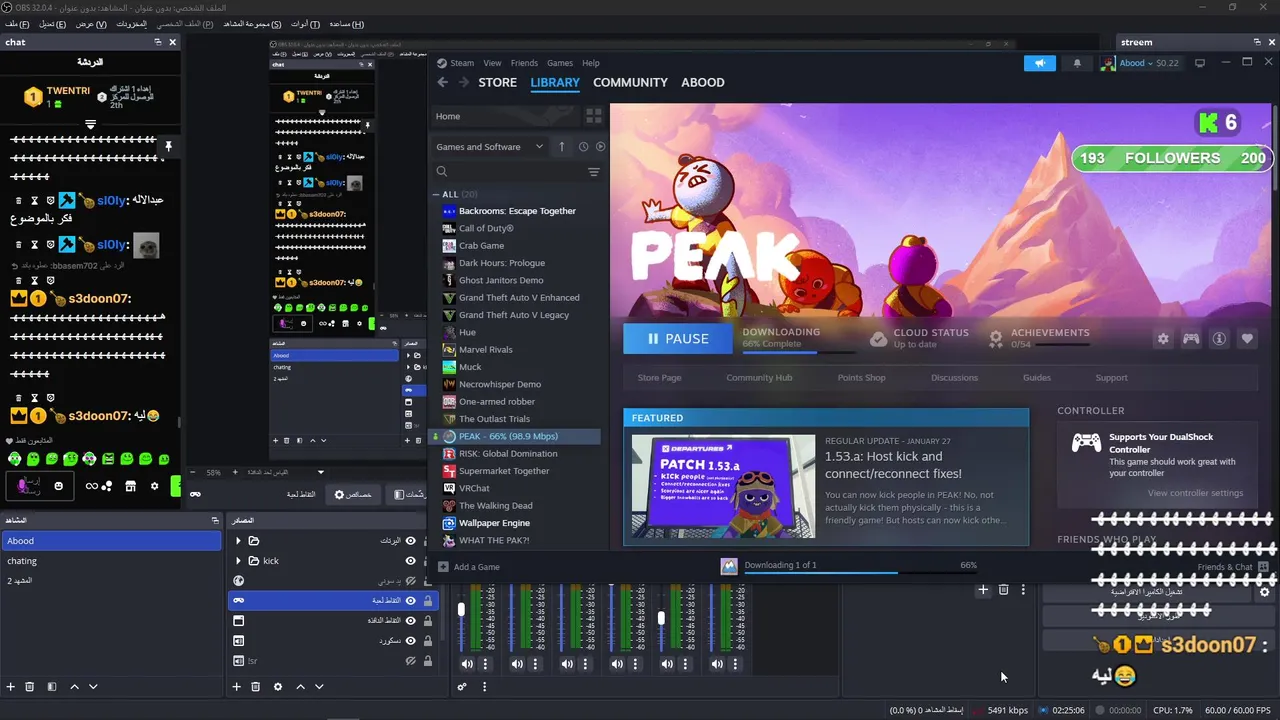
Task: Open PEAK game settings gear icon
Action: coord(1163,339)
